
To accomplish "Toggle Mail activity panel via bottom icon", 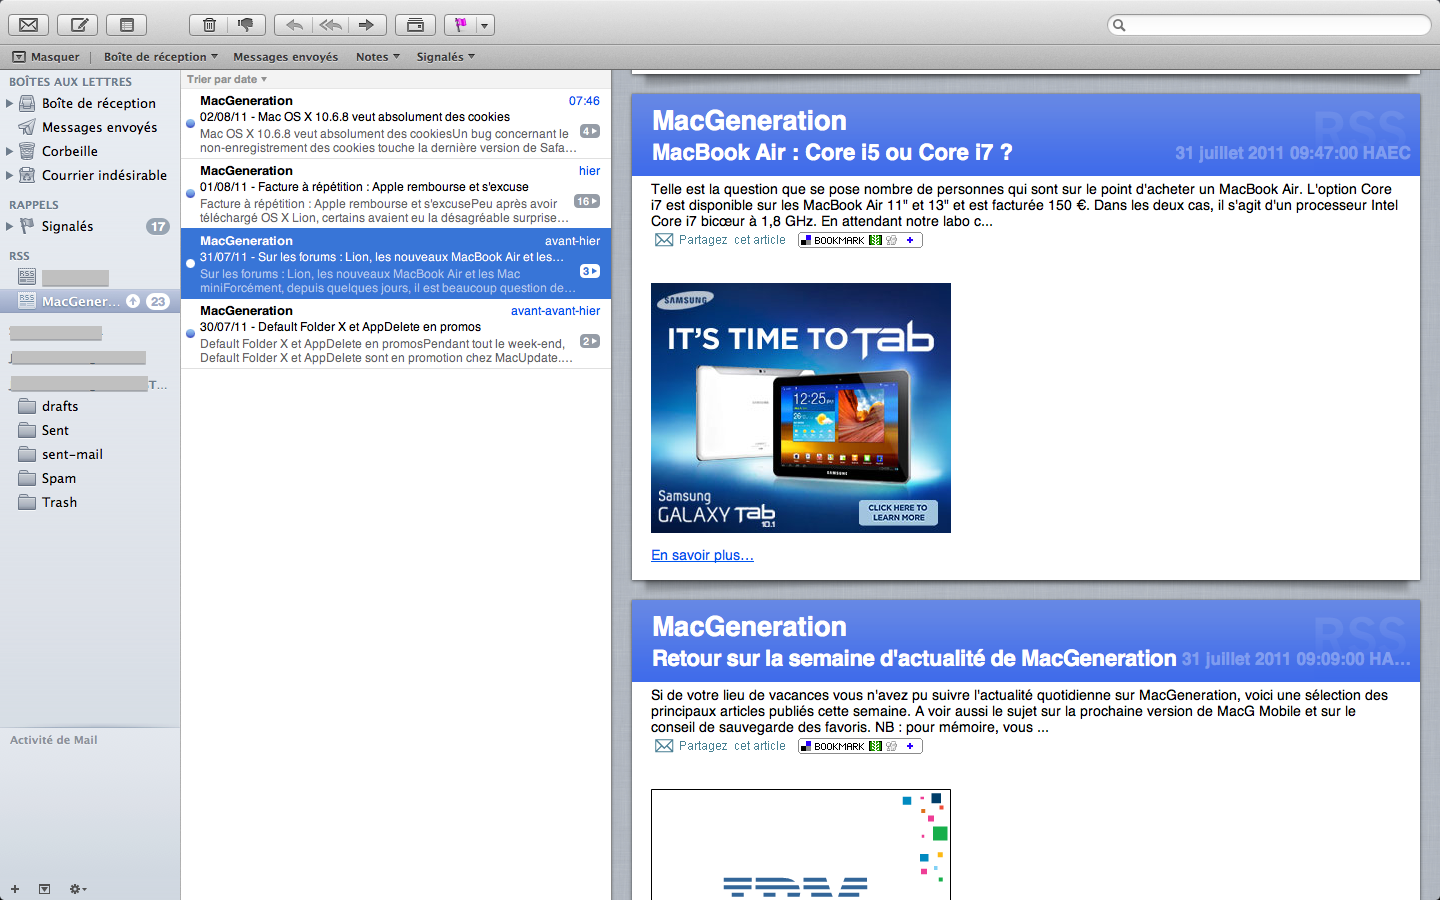I will click(x=44, y=889).
